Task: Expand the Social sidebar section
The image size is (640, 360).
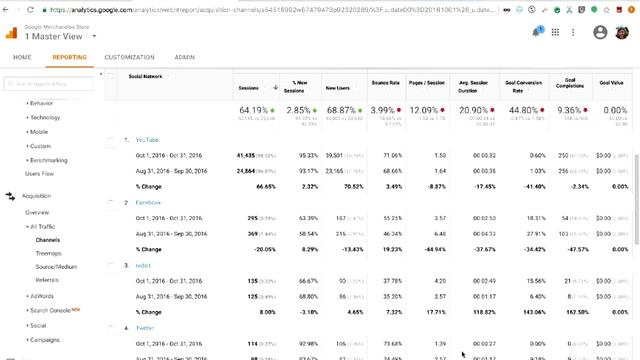Action: point(36,326)
